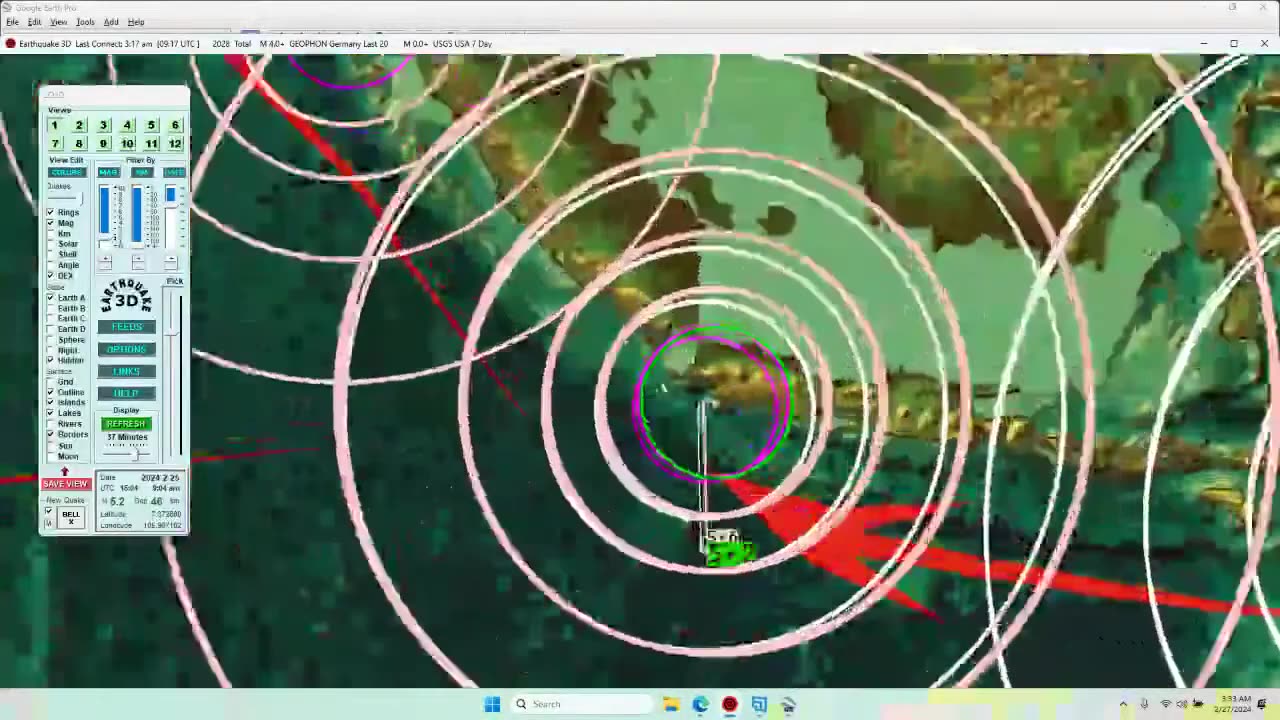
Task: Select view preset 8
Action: click(79, 144)
